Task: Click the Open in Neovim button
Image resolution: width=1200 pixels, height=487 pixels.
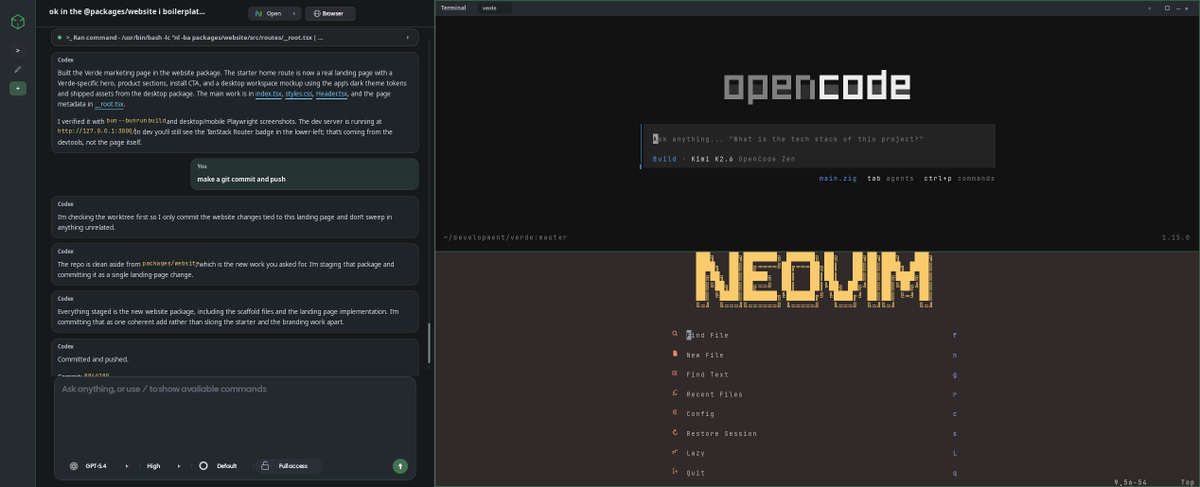Action: click(x=268, y=14)
